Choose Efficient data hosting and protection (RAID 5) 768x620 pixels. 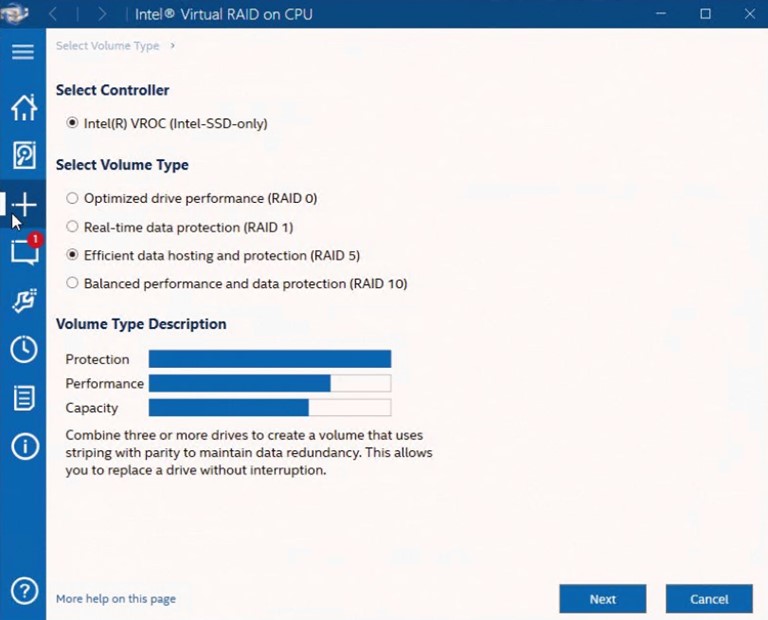(213, 255)
